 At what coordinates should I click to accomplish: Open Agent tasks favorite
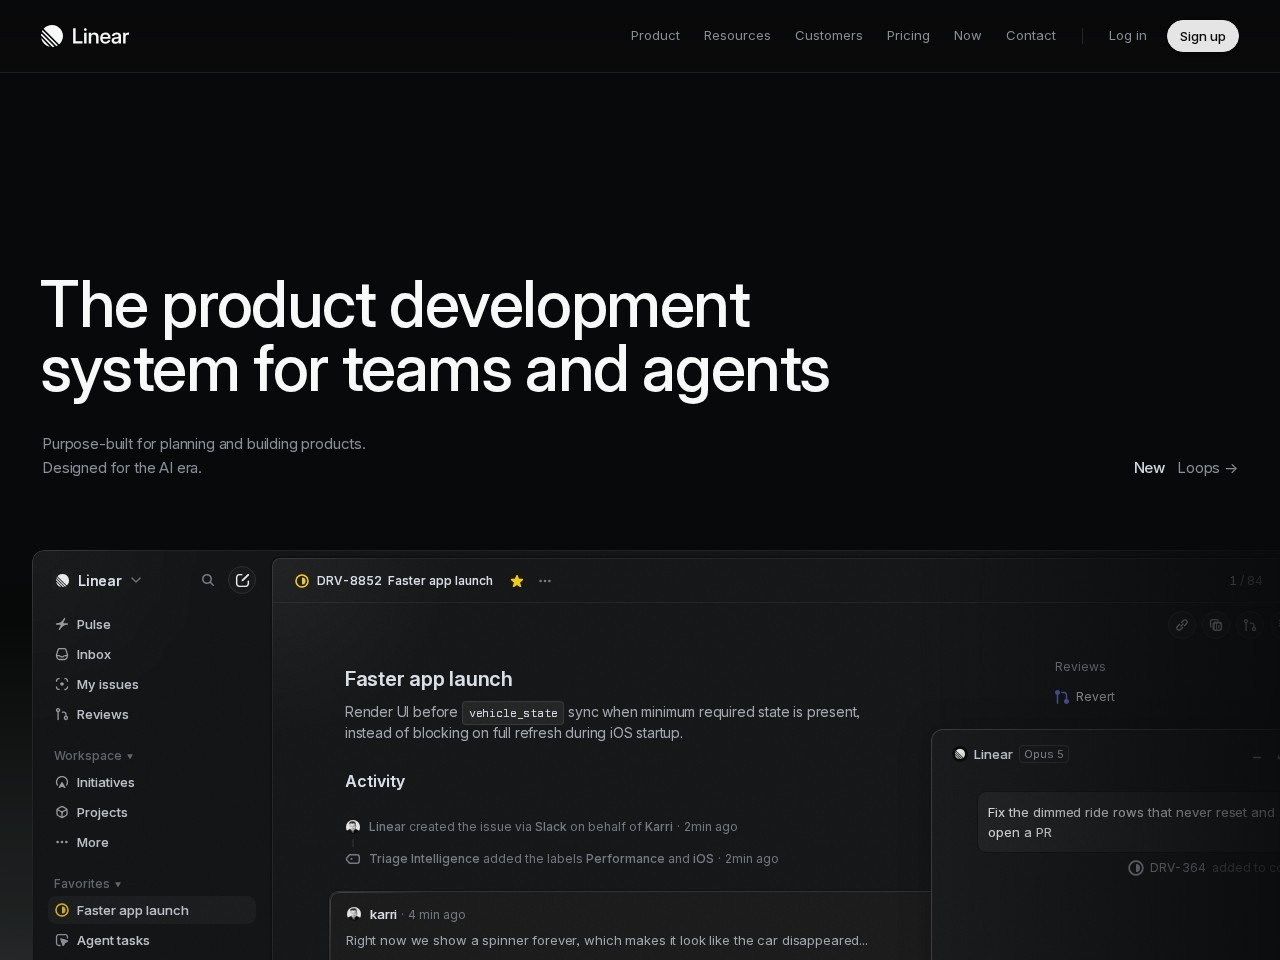tap(152, 940)
